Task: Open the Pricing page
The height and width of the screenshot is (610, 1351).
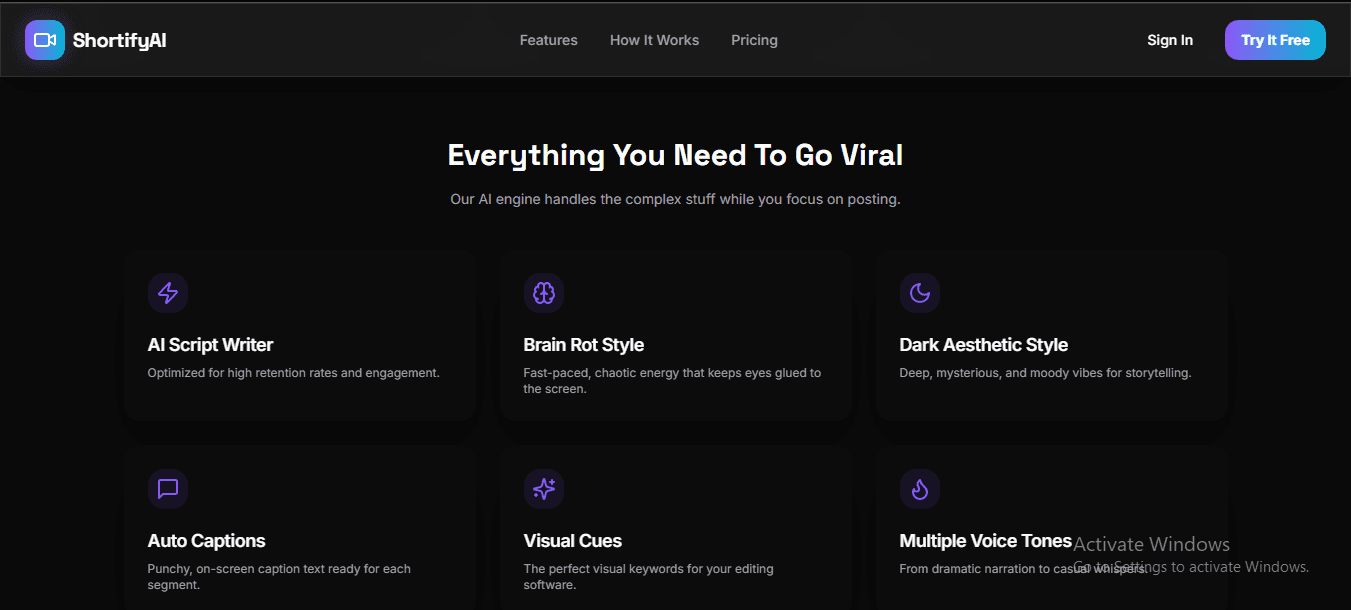Action: [754, 40]
